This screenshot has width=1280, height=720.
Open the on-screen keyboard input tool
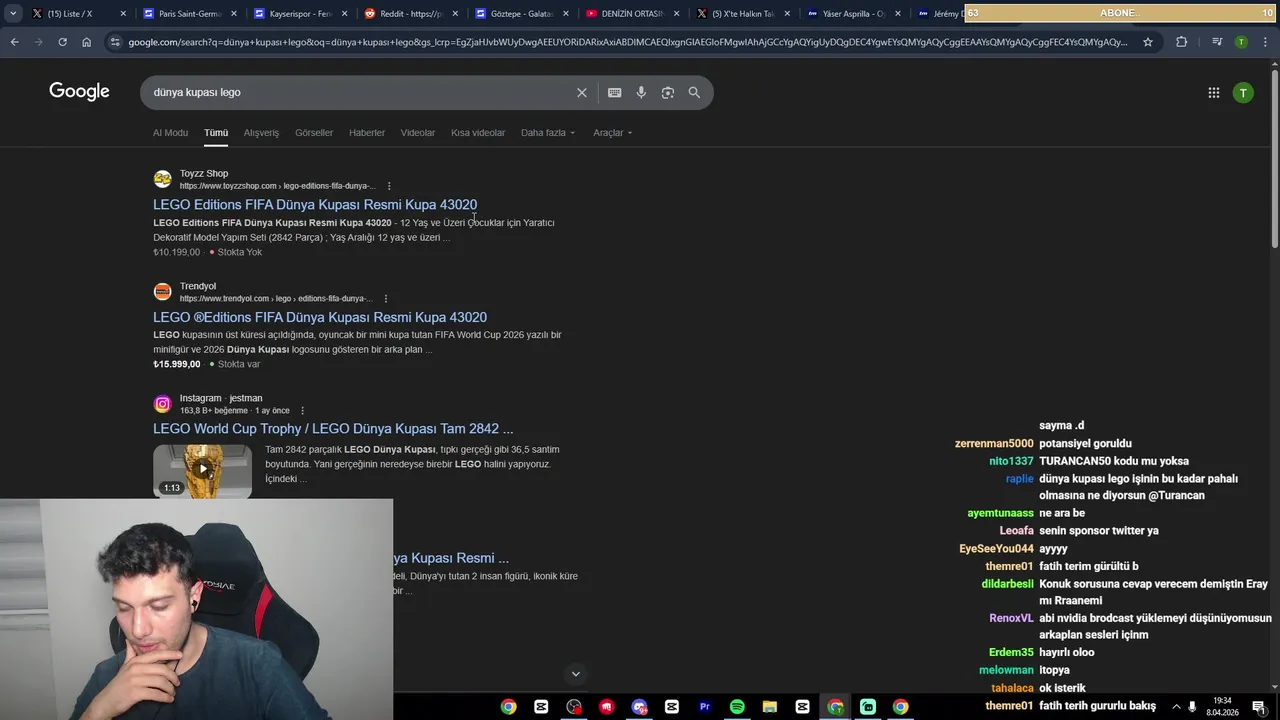[614, 92]
